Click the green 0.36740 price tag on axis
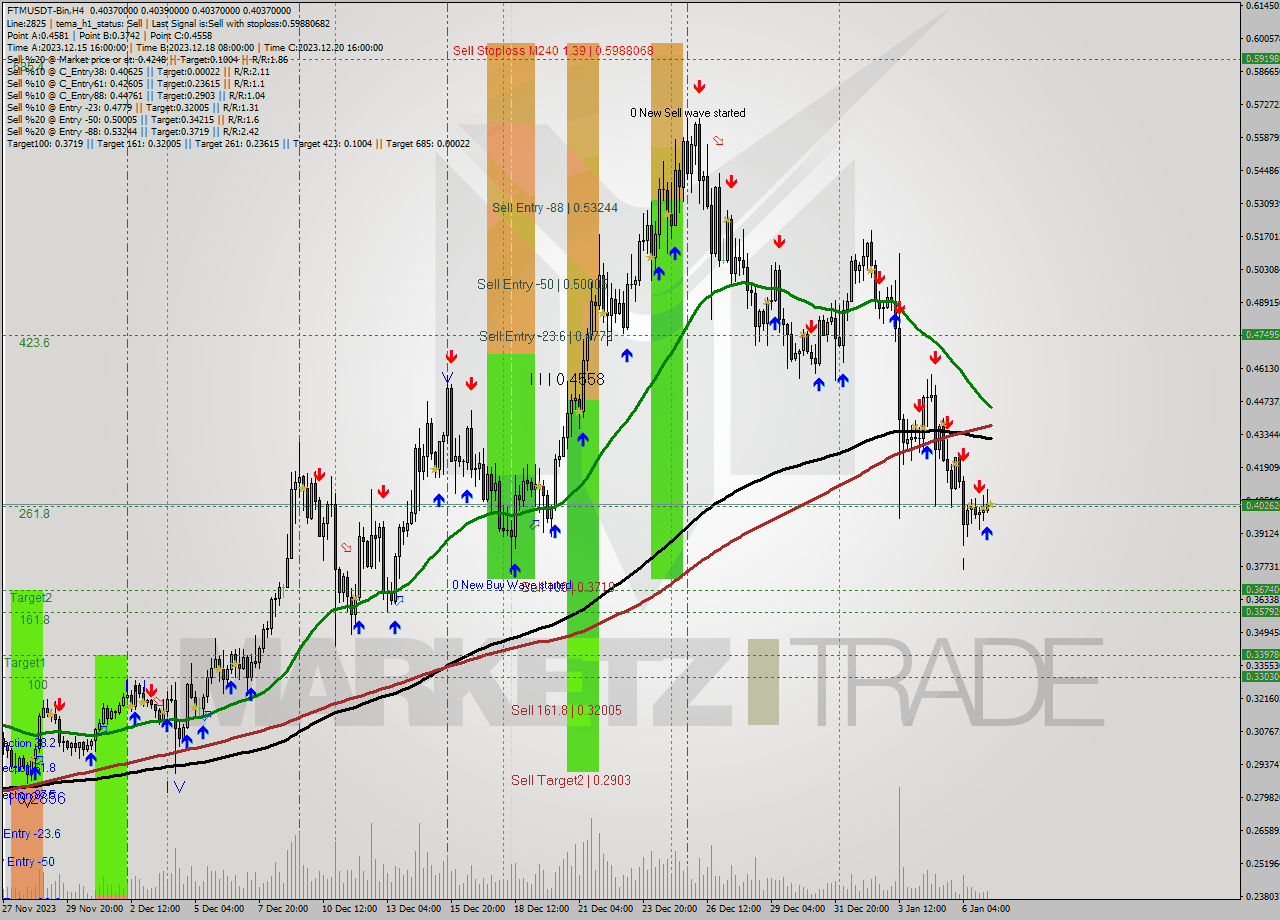 point(1260,589)
